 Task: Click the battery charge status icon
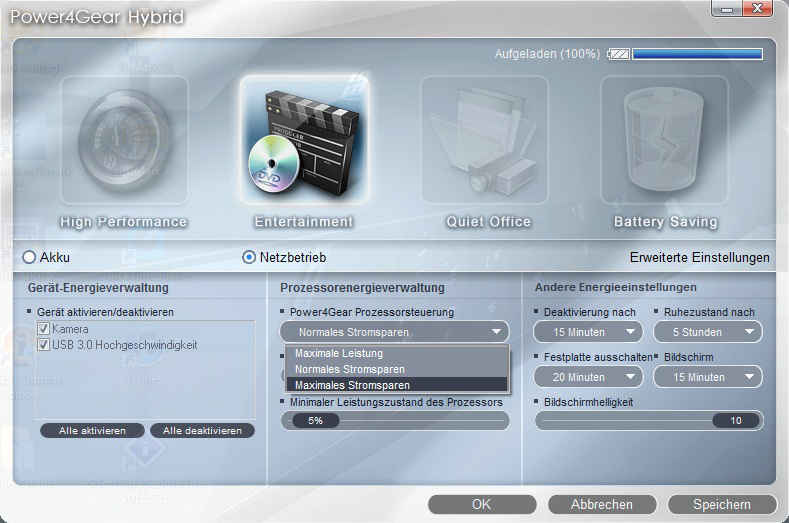(x=618, y=54)
